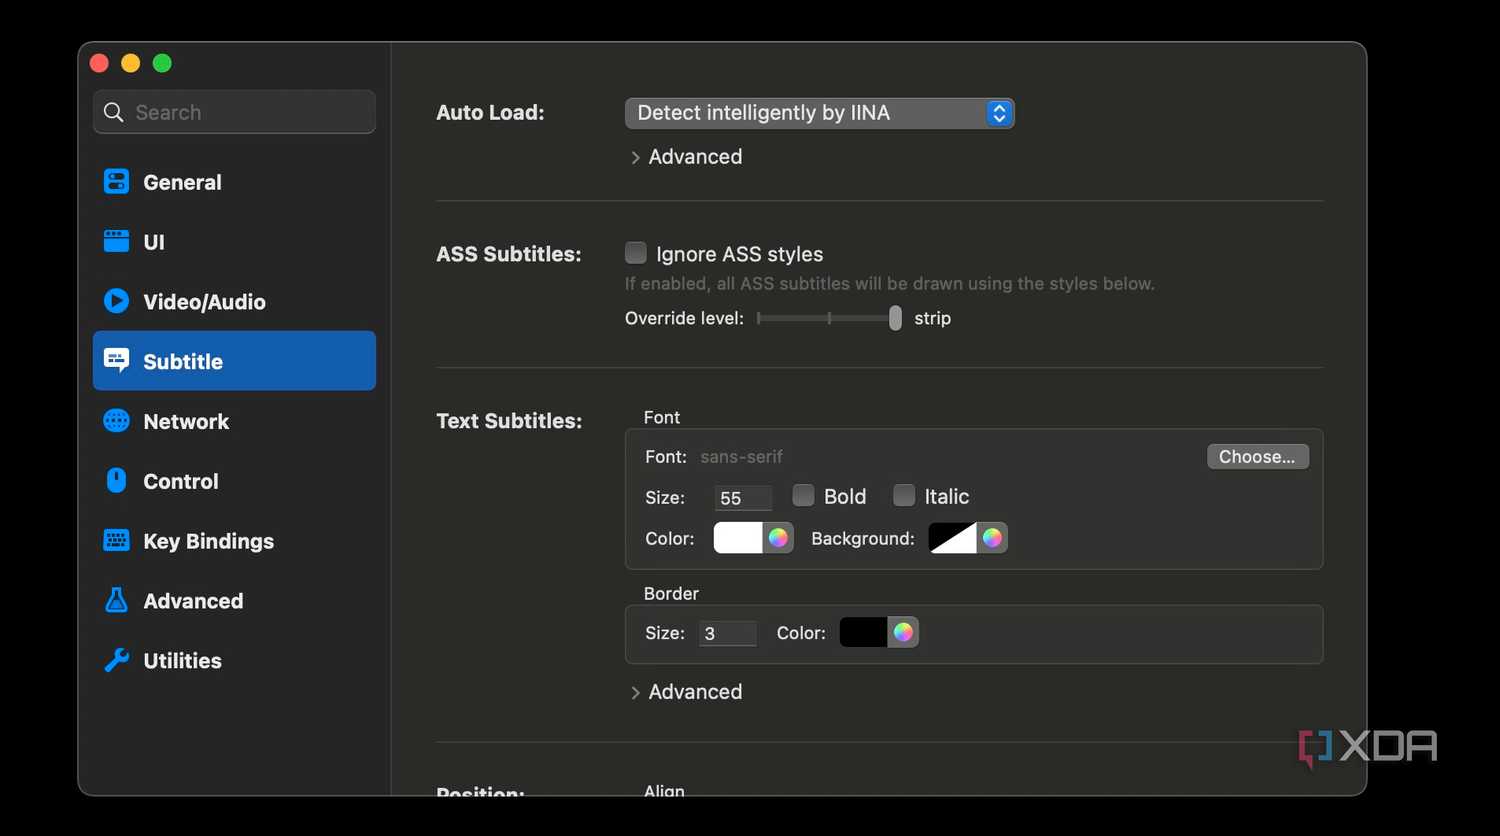1500x836 pixels.
Task: Open the Advanced section in the sidebar
Action: click(234, 600)
